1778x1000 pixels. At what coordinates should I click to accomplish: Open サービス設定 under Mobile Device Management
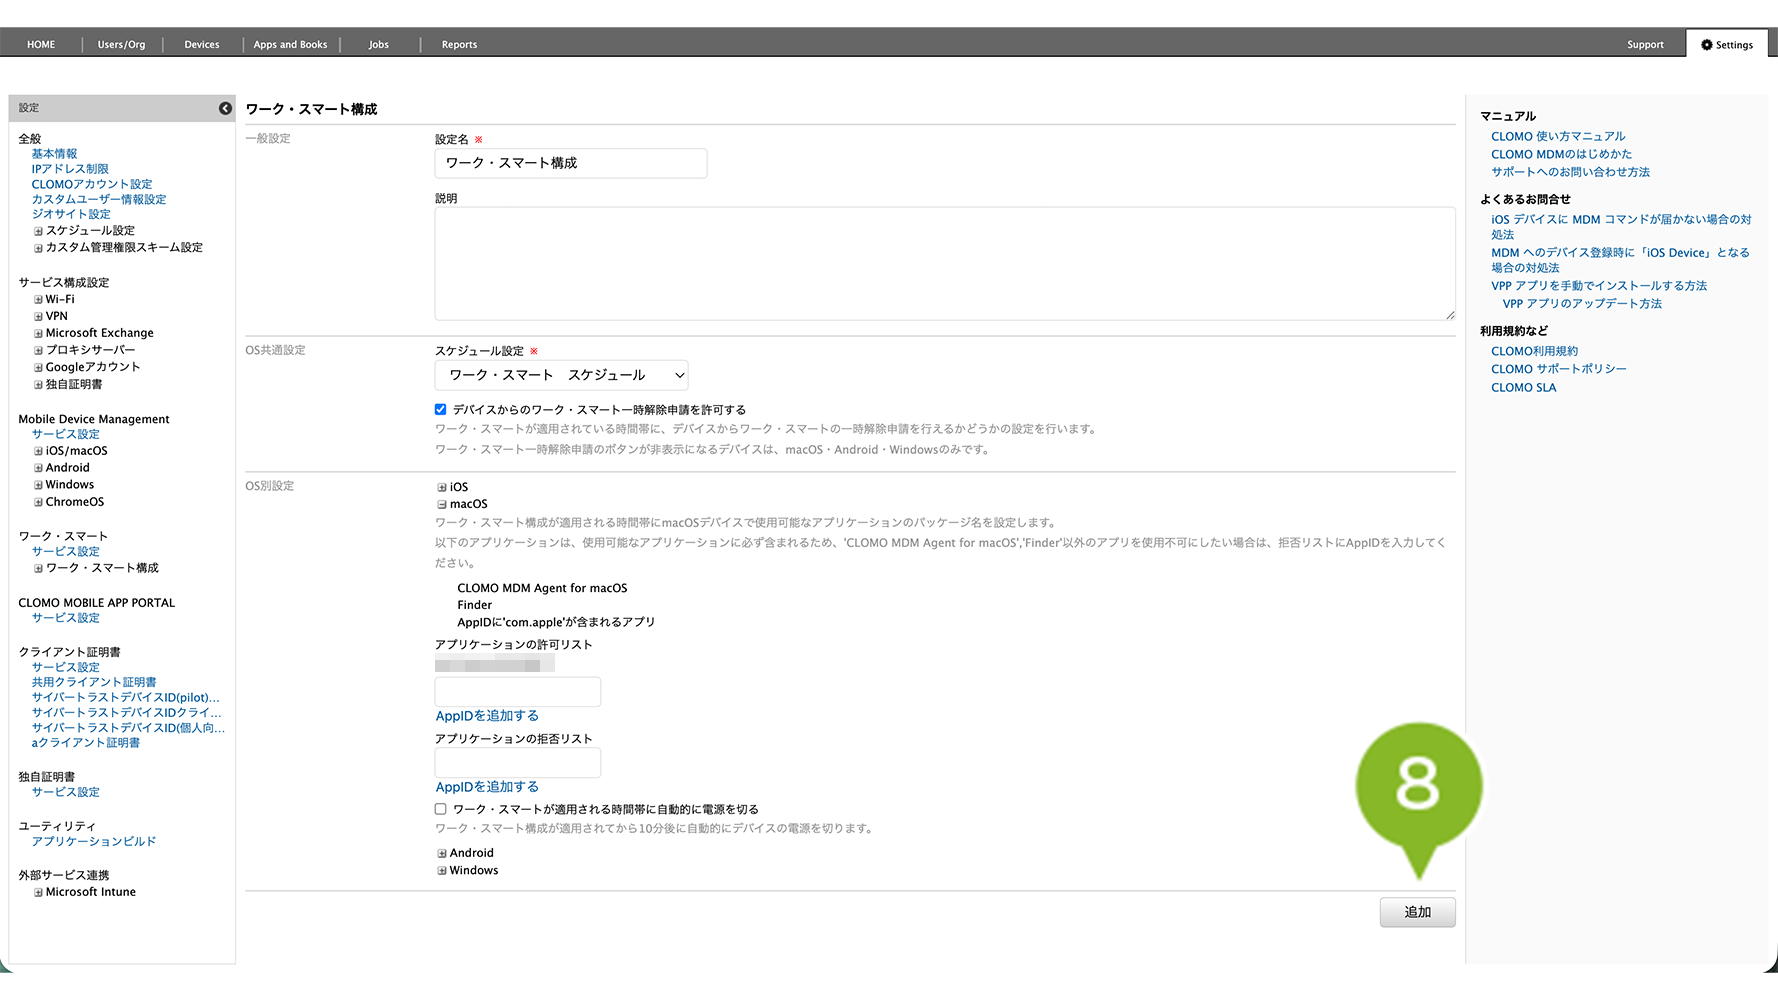coord(66,434)
